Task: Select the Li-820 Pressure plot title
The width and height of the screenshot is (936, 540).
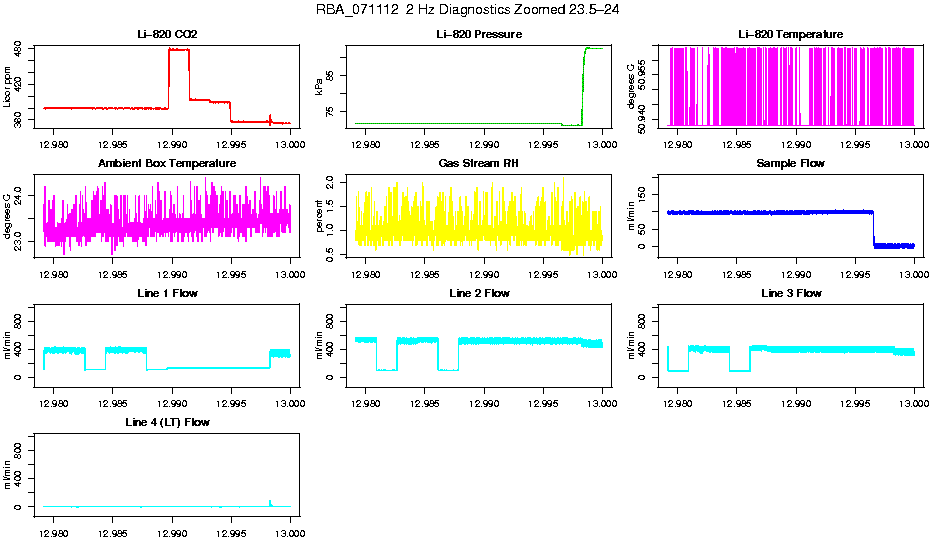Action: click(479, 35)
